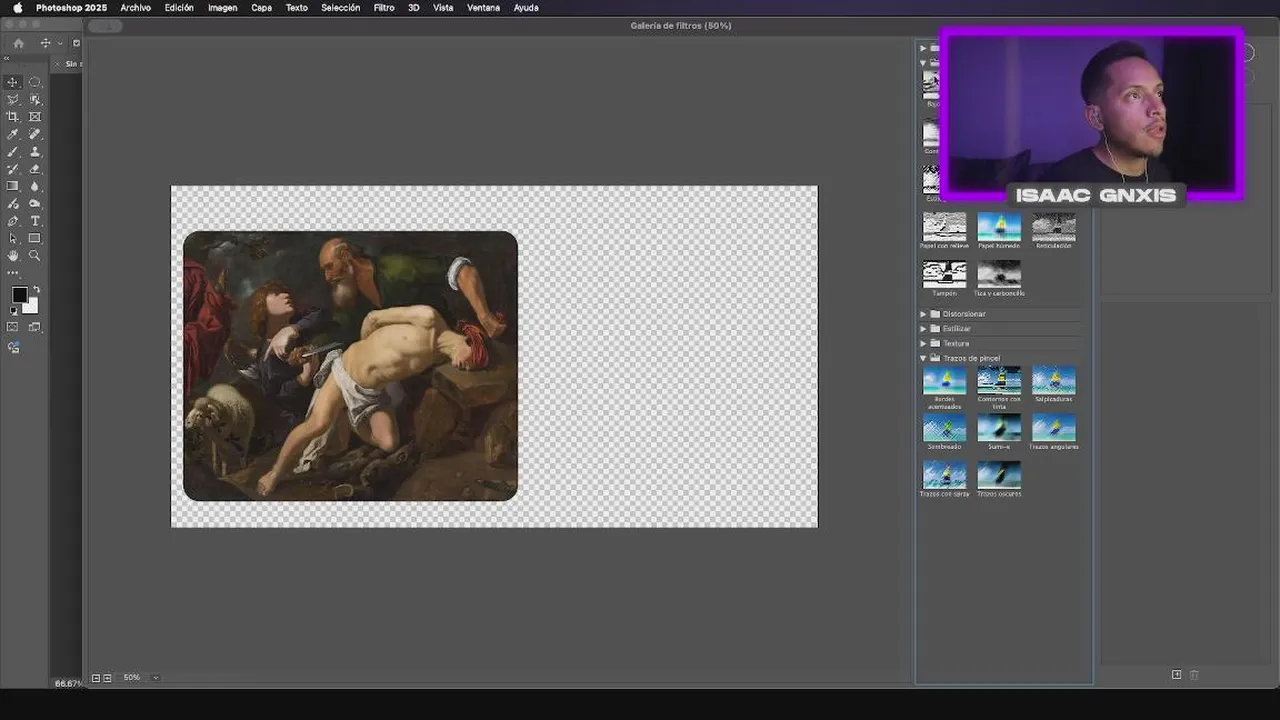The width and height of the screenshot is (1280, 720).
Task: Select the Sumi-e filter thumbnail
Action: 999,428
